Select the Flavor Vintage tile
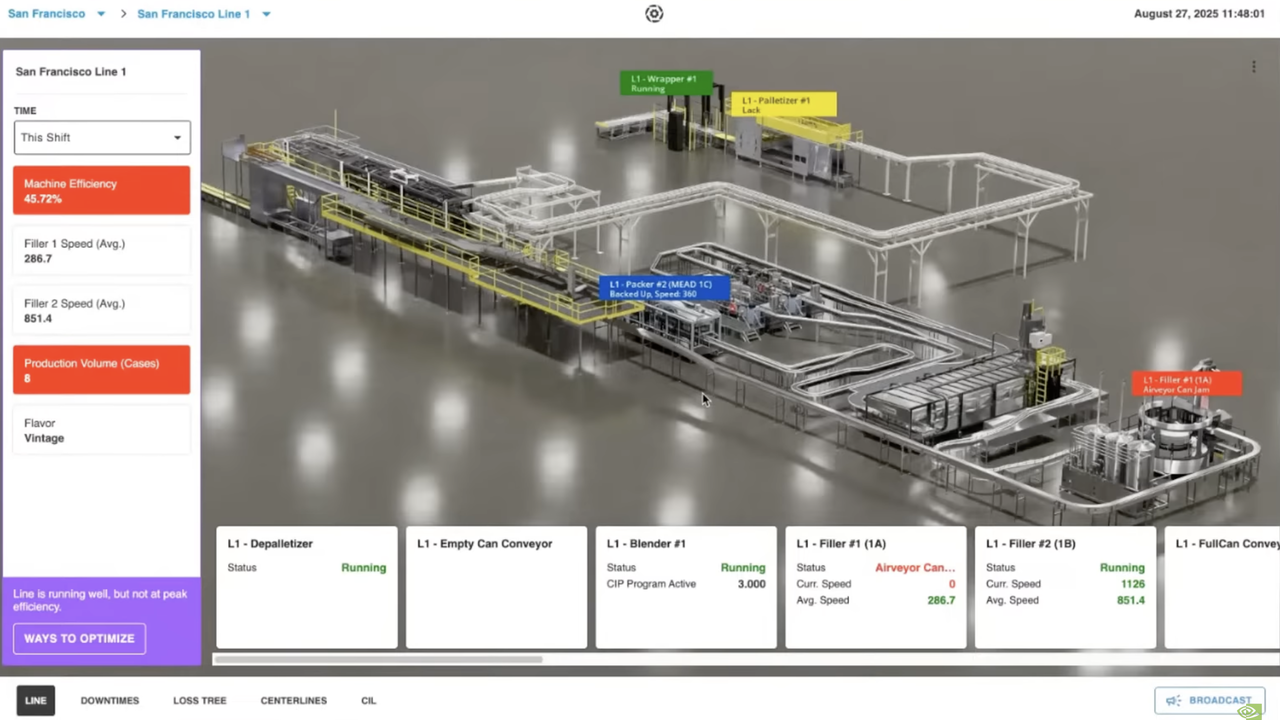Viewport: 1280px width, 720px height. click(x=102, y=430)
